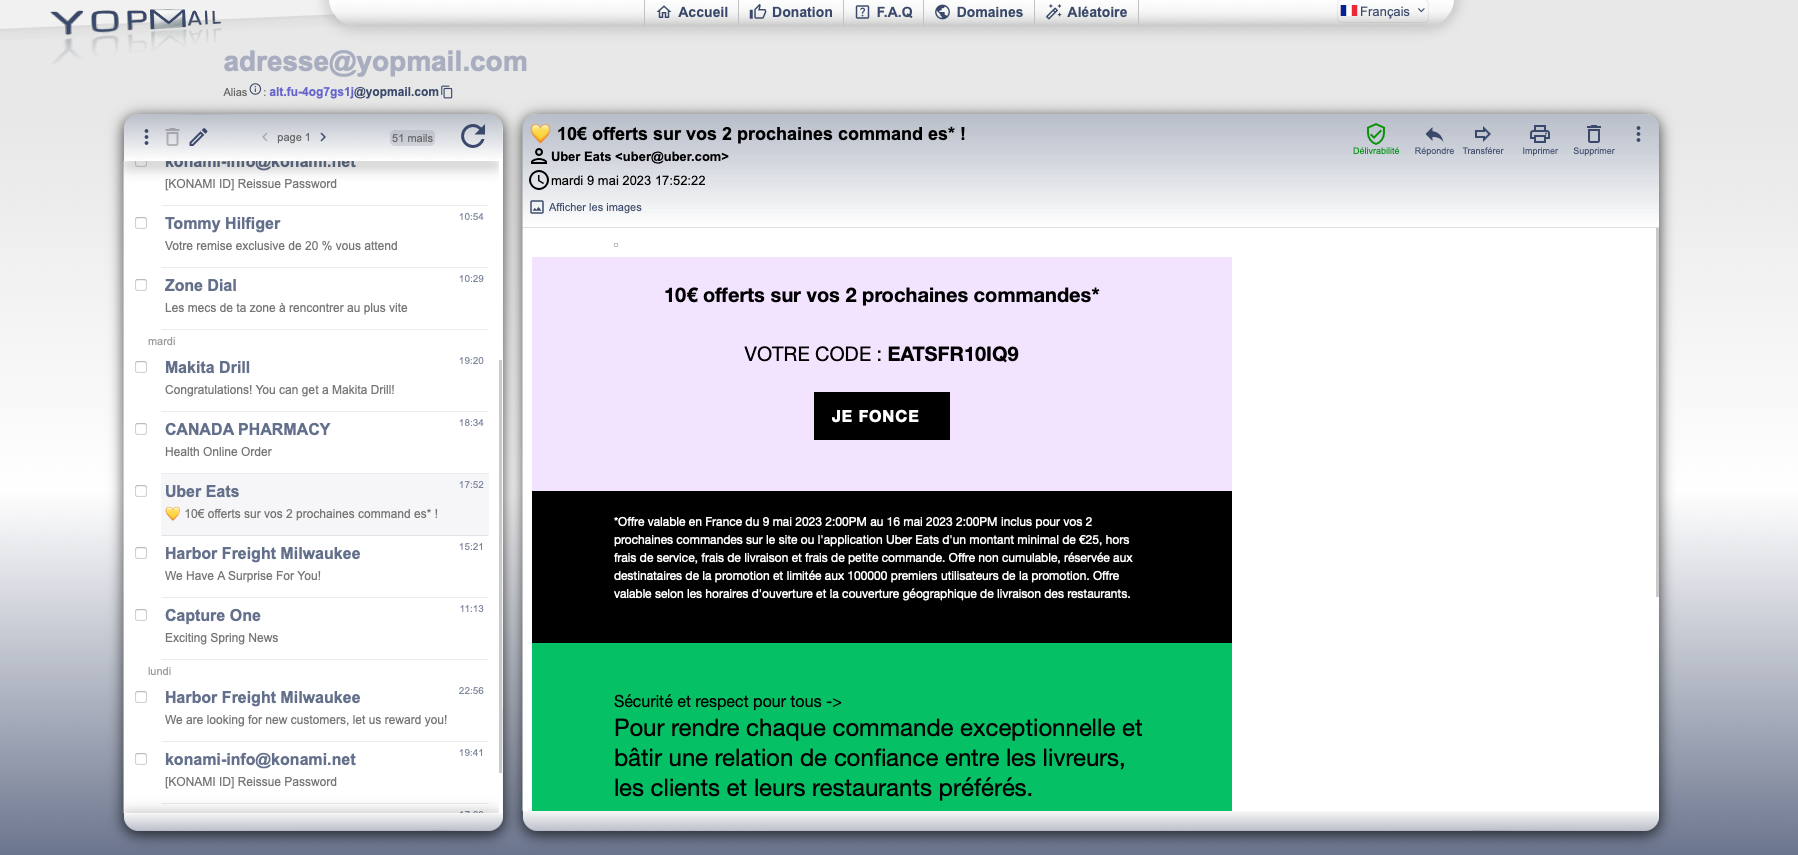Click the Alias info icon
Screen dimensions: 1798x855
pyautogui.click(x=255, y=90)
